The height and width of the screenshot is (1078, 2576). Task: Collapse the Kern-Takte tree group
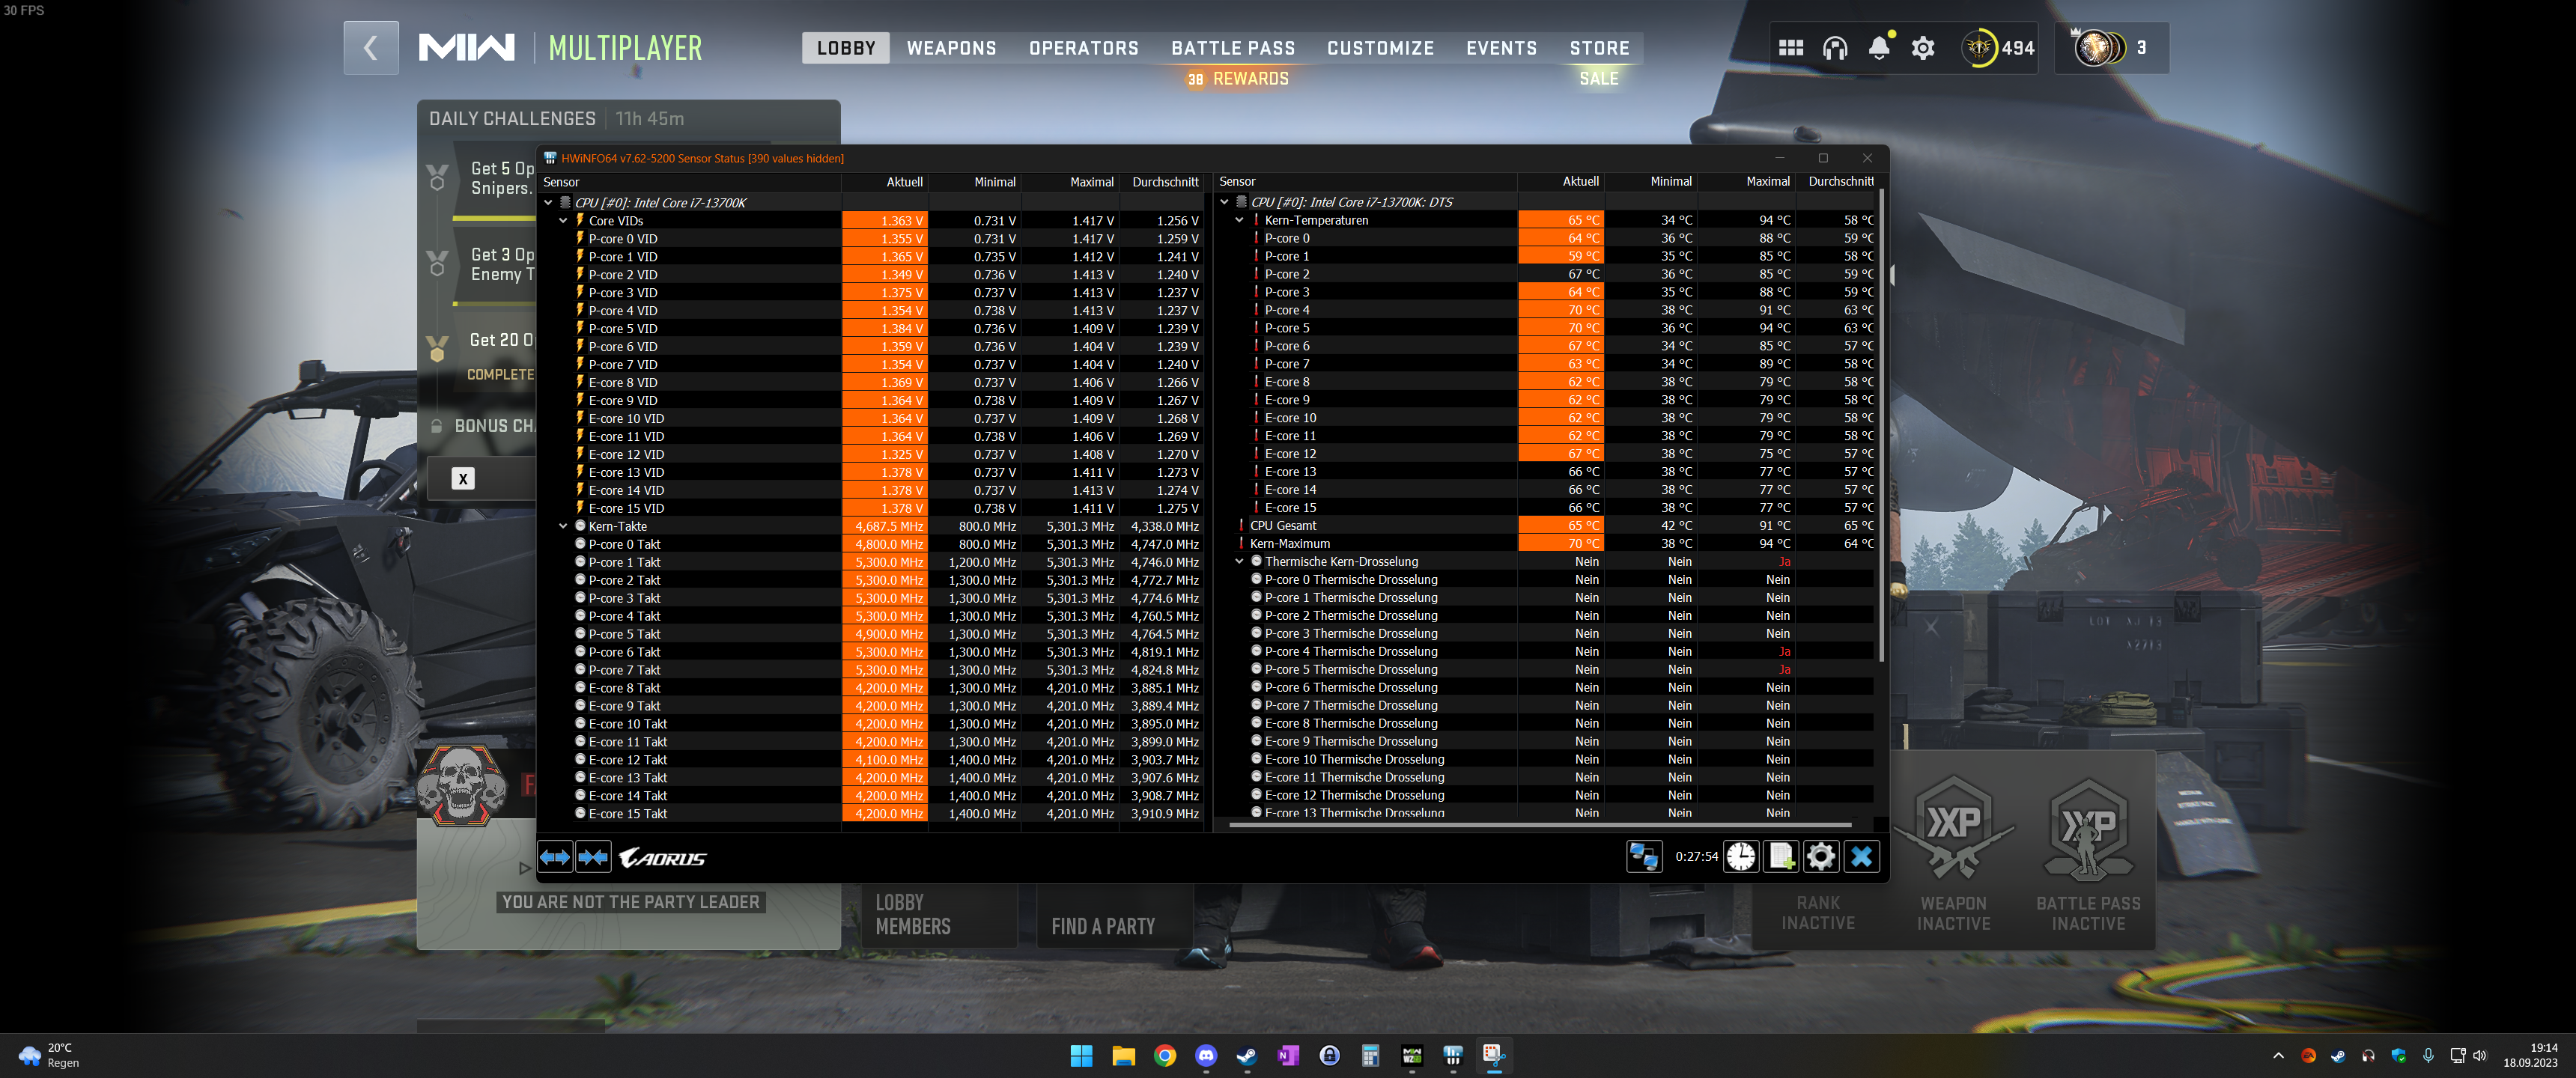coord(563,526)
